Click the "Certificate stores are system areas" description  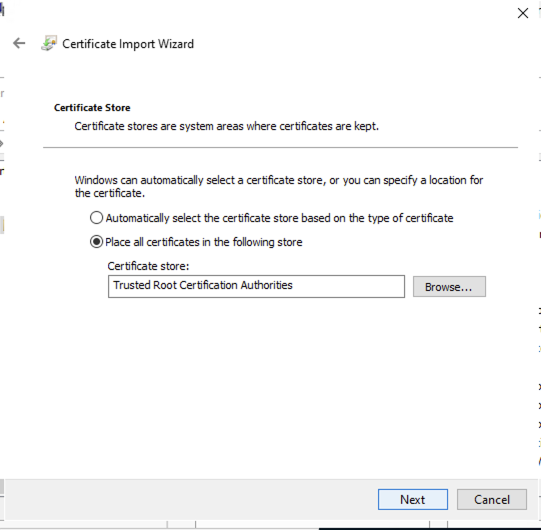(227, 126)
